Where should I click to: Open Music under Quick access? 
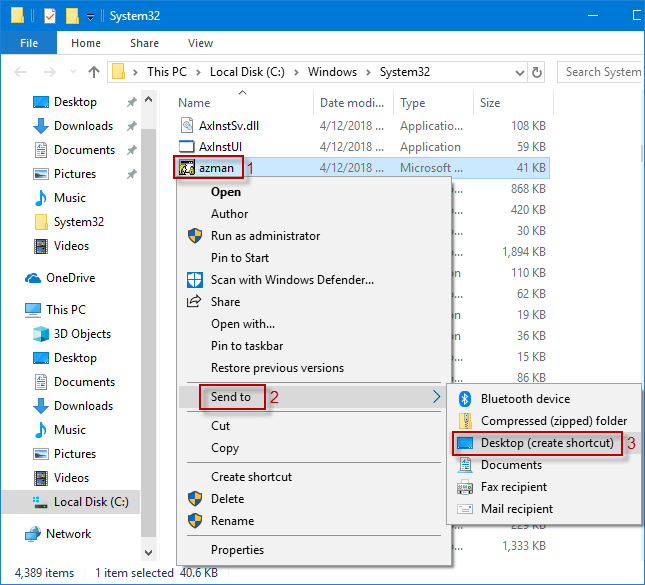tap(60, 197)
